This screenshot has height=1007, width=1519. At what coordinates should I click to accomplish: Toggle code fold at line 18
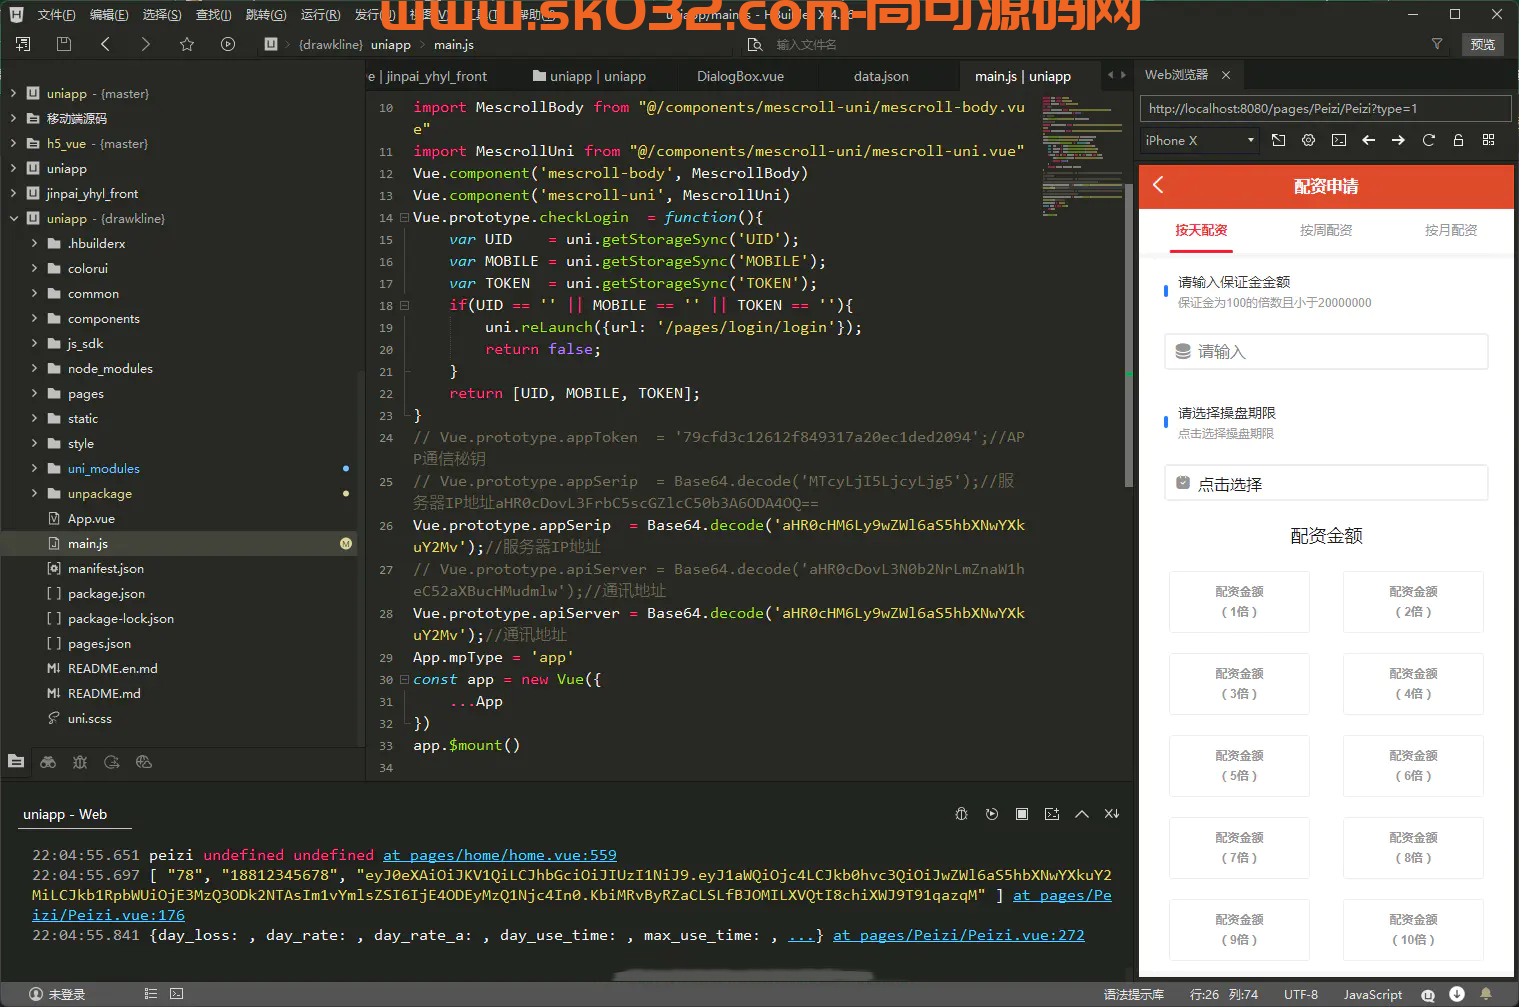pyautogui.click(x=404, y=305)
